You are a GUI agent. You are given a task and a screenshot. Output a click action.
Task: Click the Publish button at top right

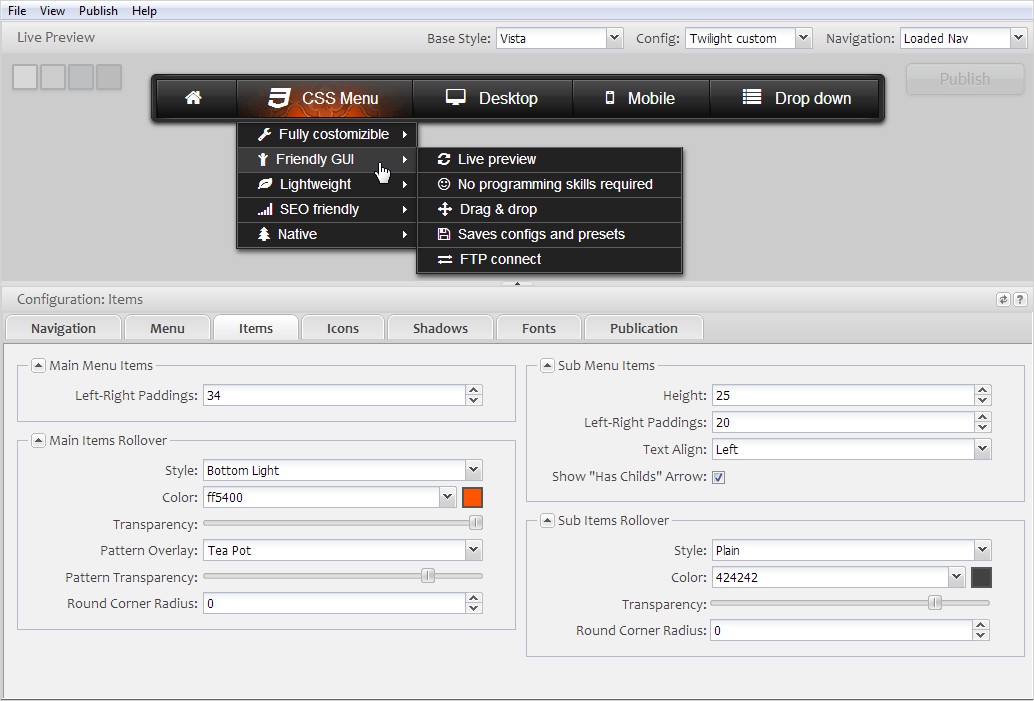[x=964, y=79]
